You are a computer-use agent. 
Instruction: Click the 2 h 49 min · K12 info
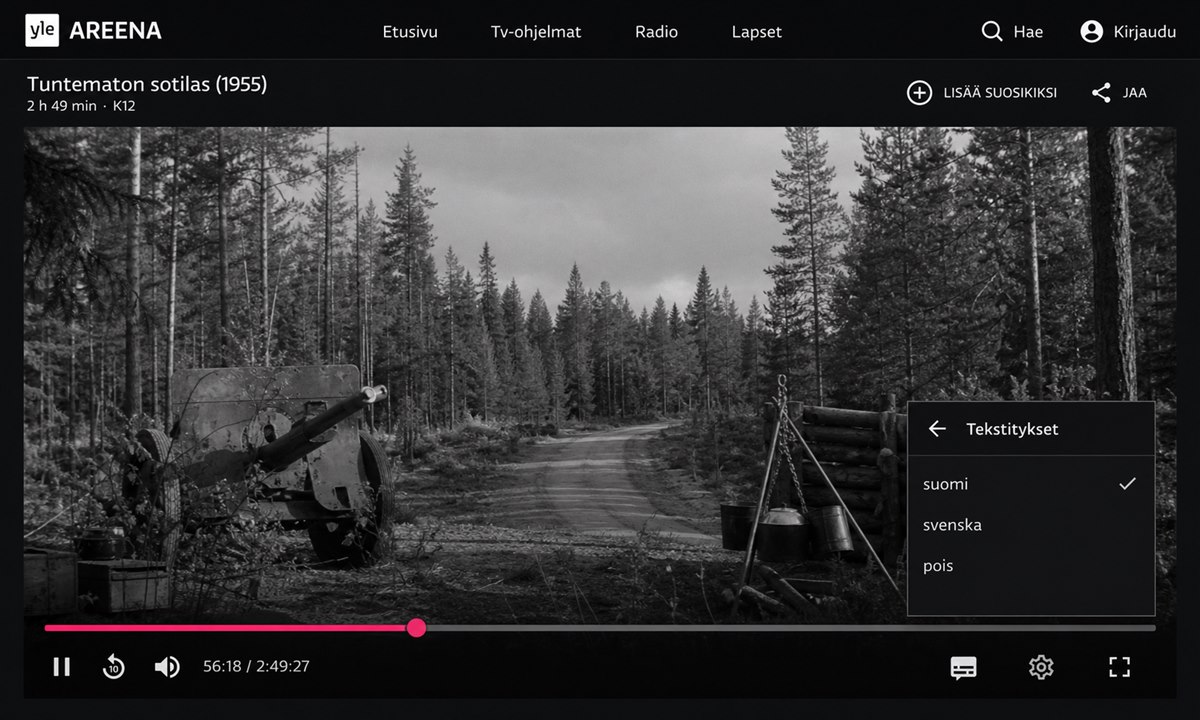pyautogui.click(x=81, y=106)
